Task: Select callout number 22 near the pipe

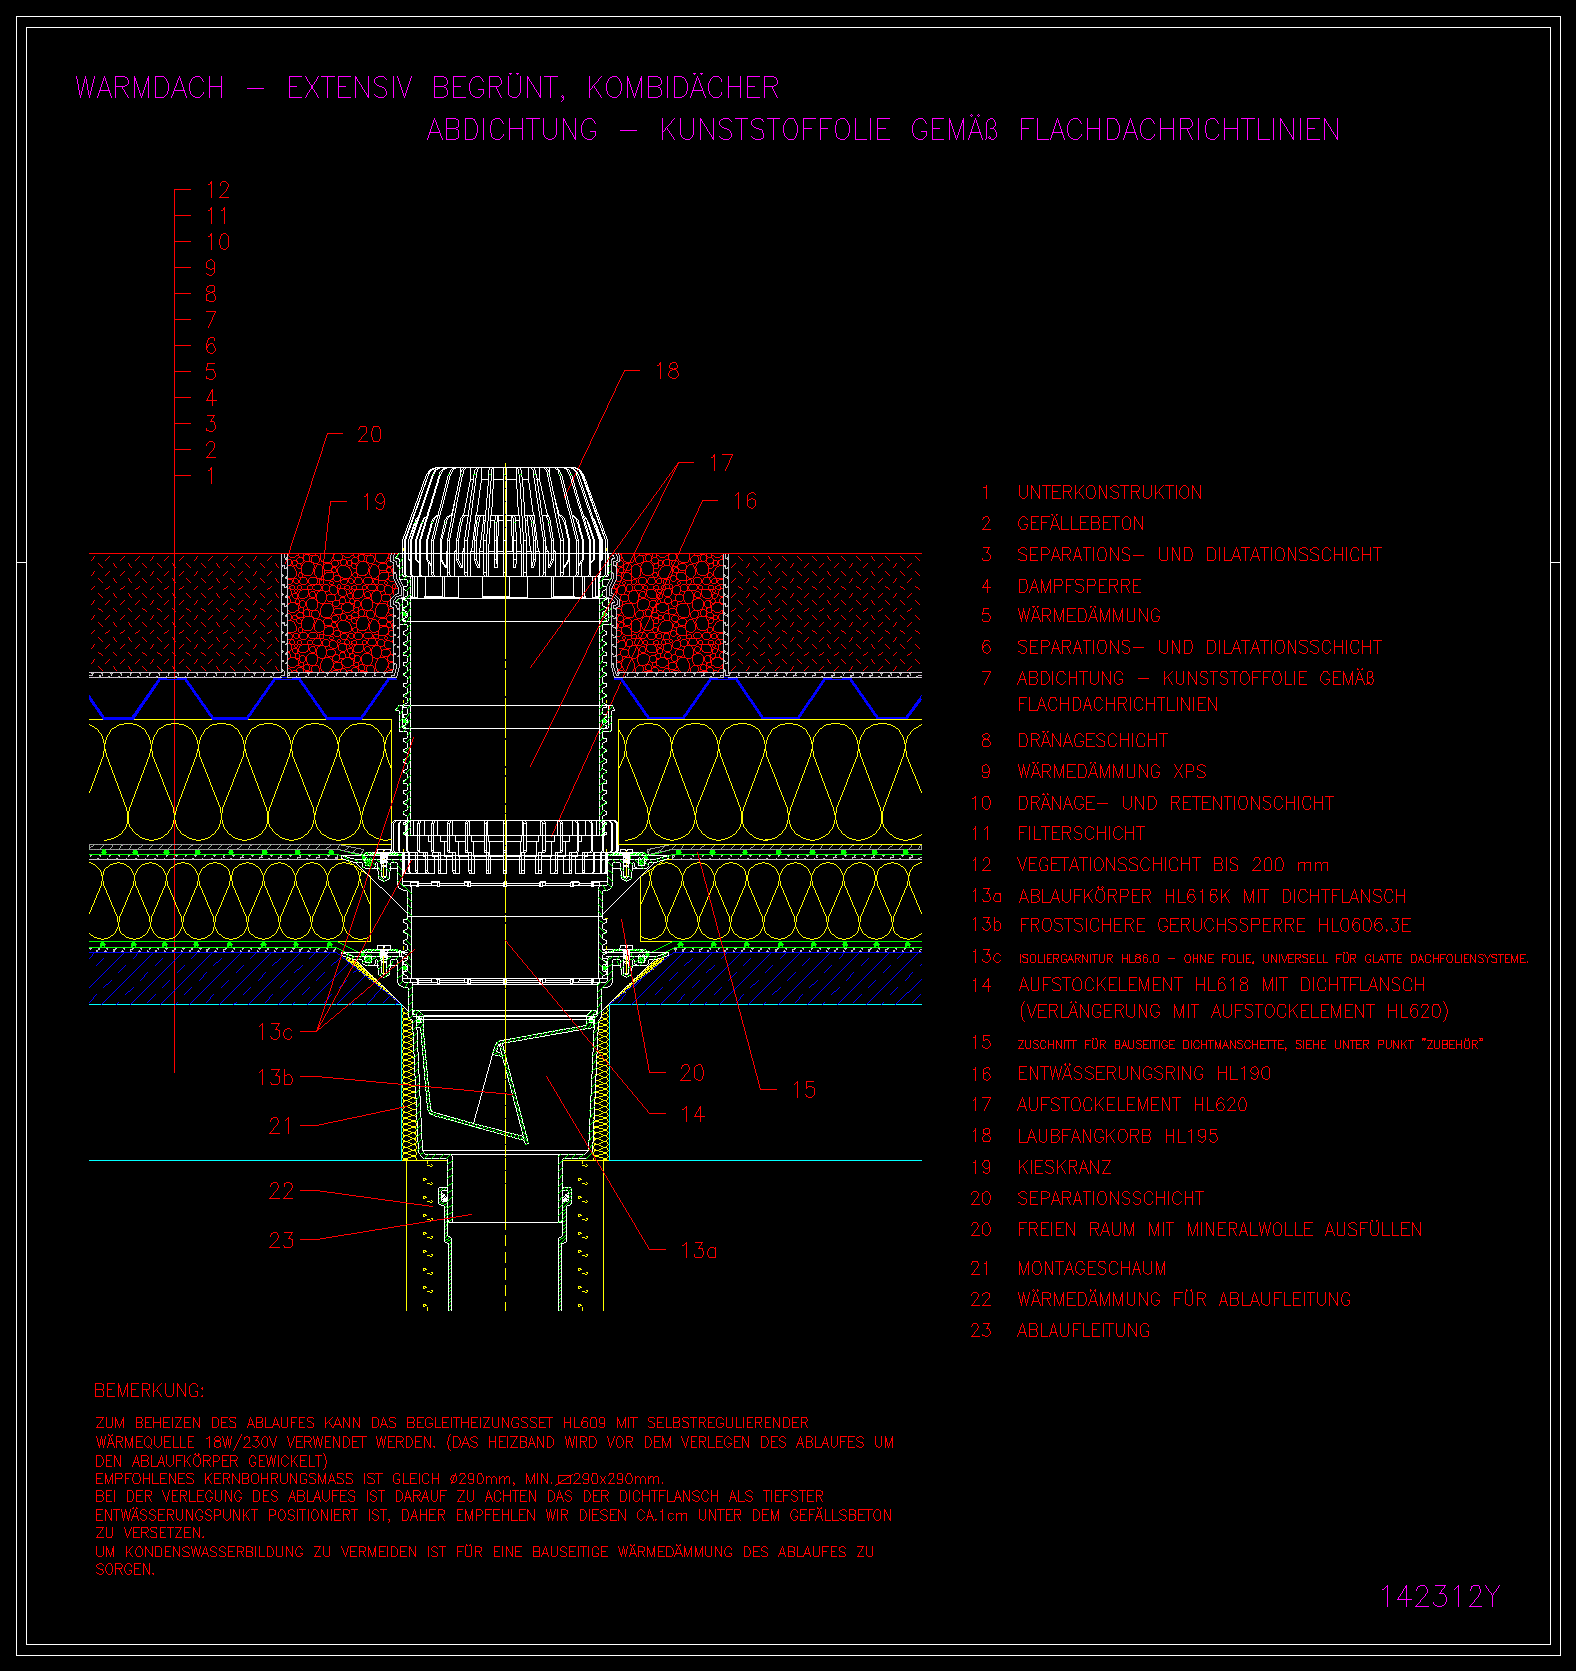Action: [282, 1191]
